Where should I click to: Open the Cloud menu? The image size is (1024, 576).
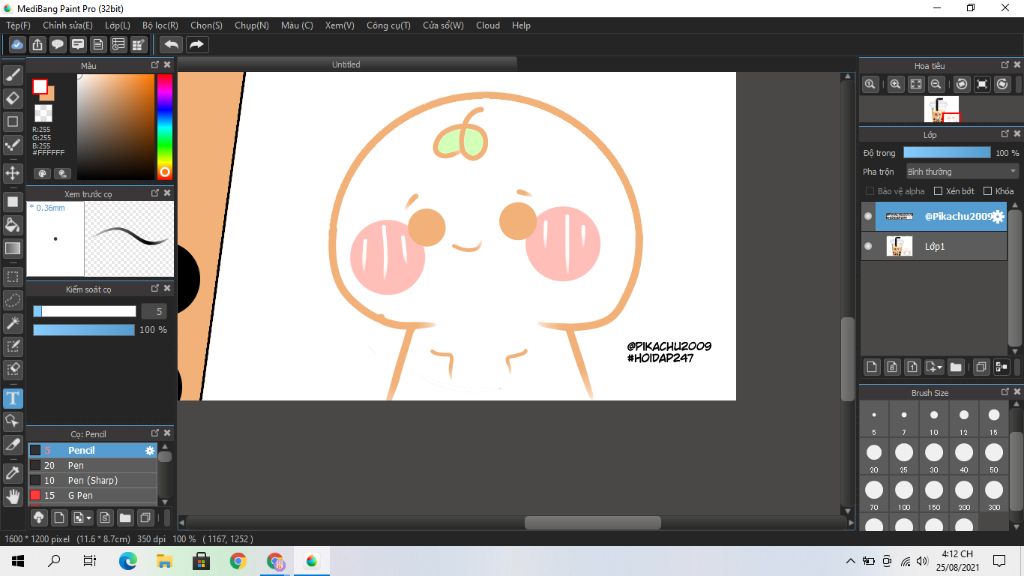coord(488,25)
